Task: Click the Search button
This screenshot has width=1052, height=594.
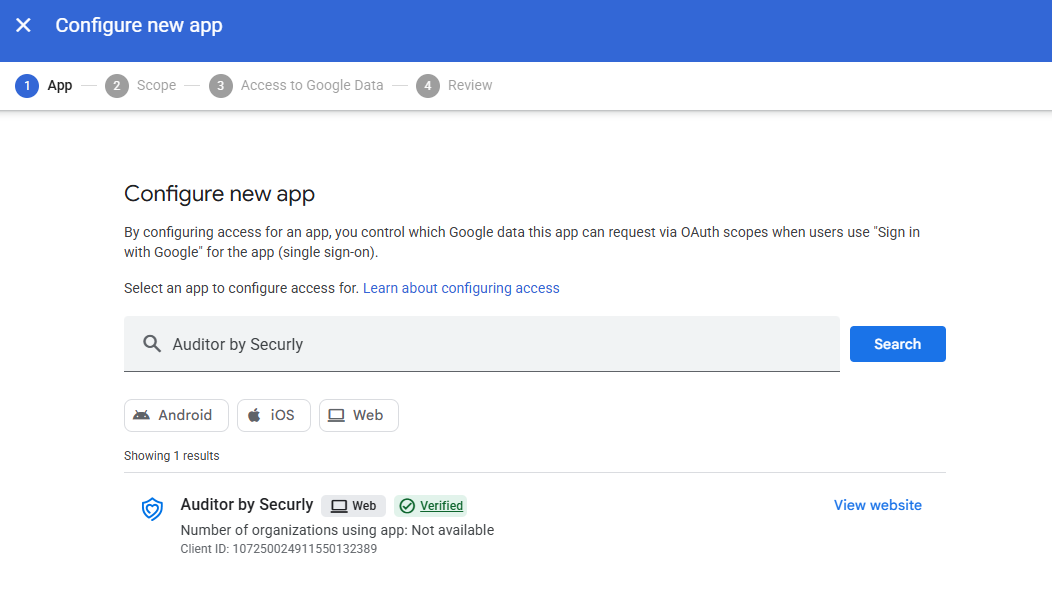Action: [898, 344]
